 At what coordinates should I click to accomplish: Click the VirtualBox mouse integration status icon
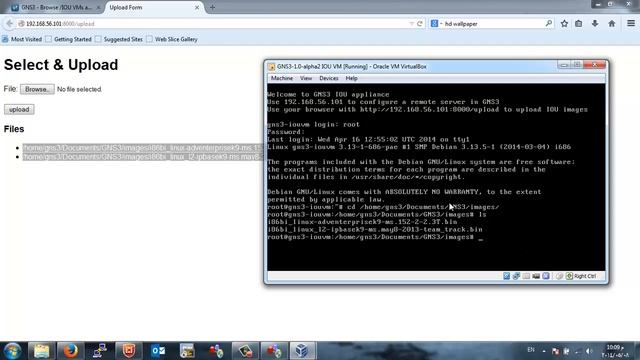pos(559,276)
